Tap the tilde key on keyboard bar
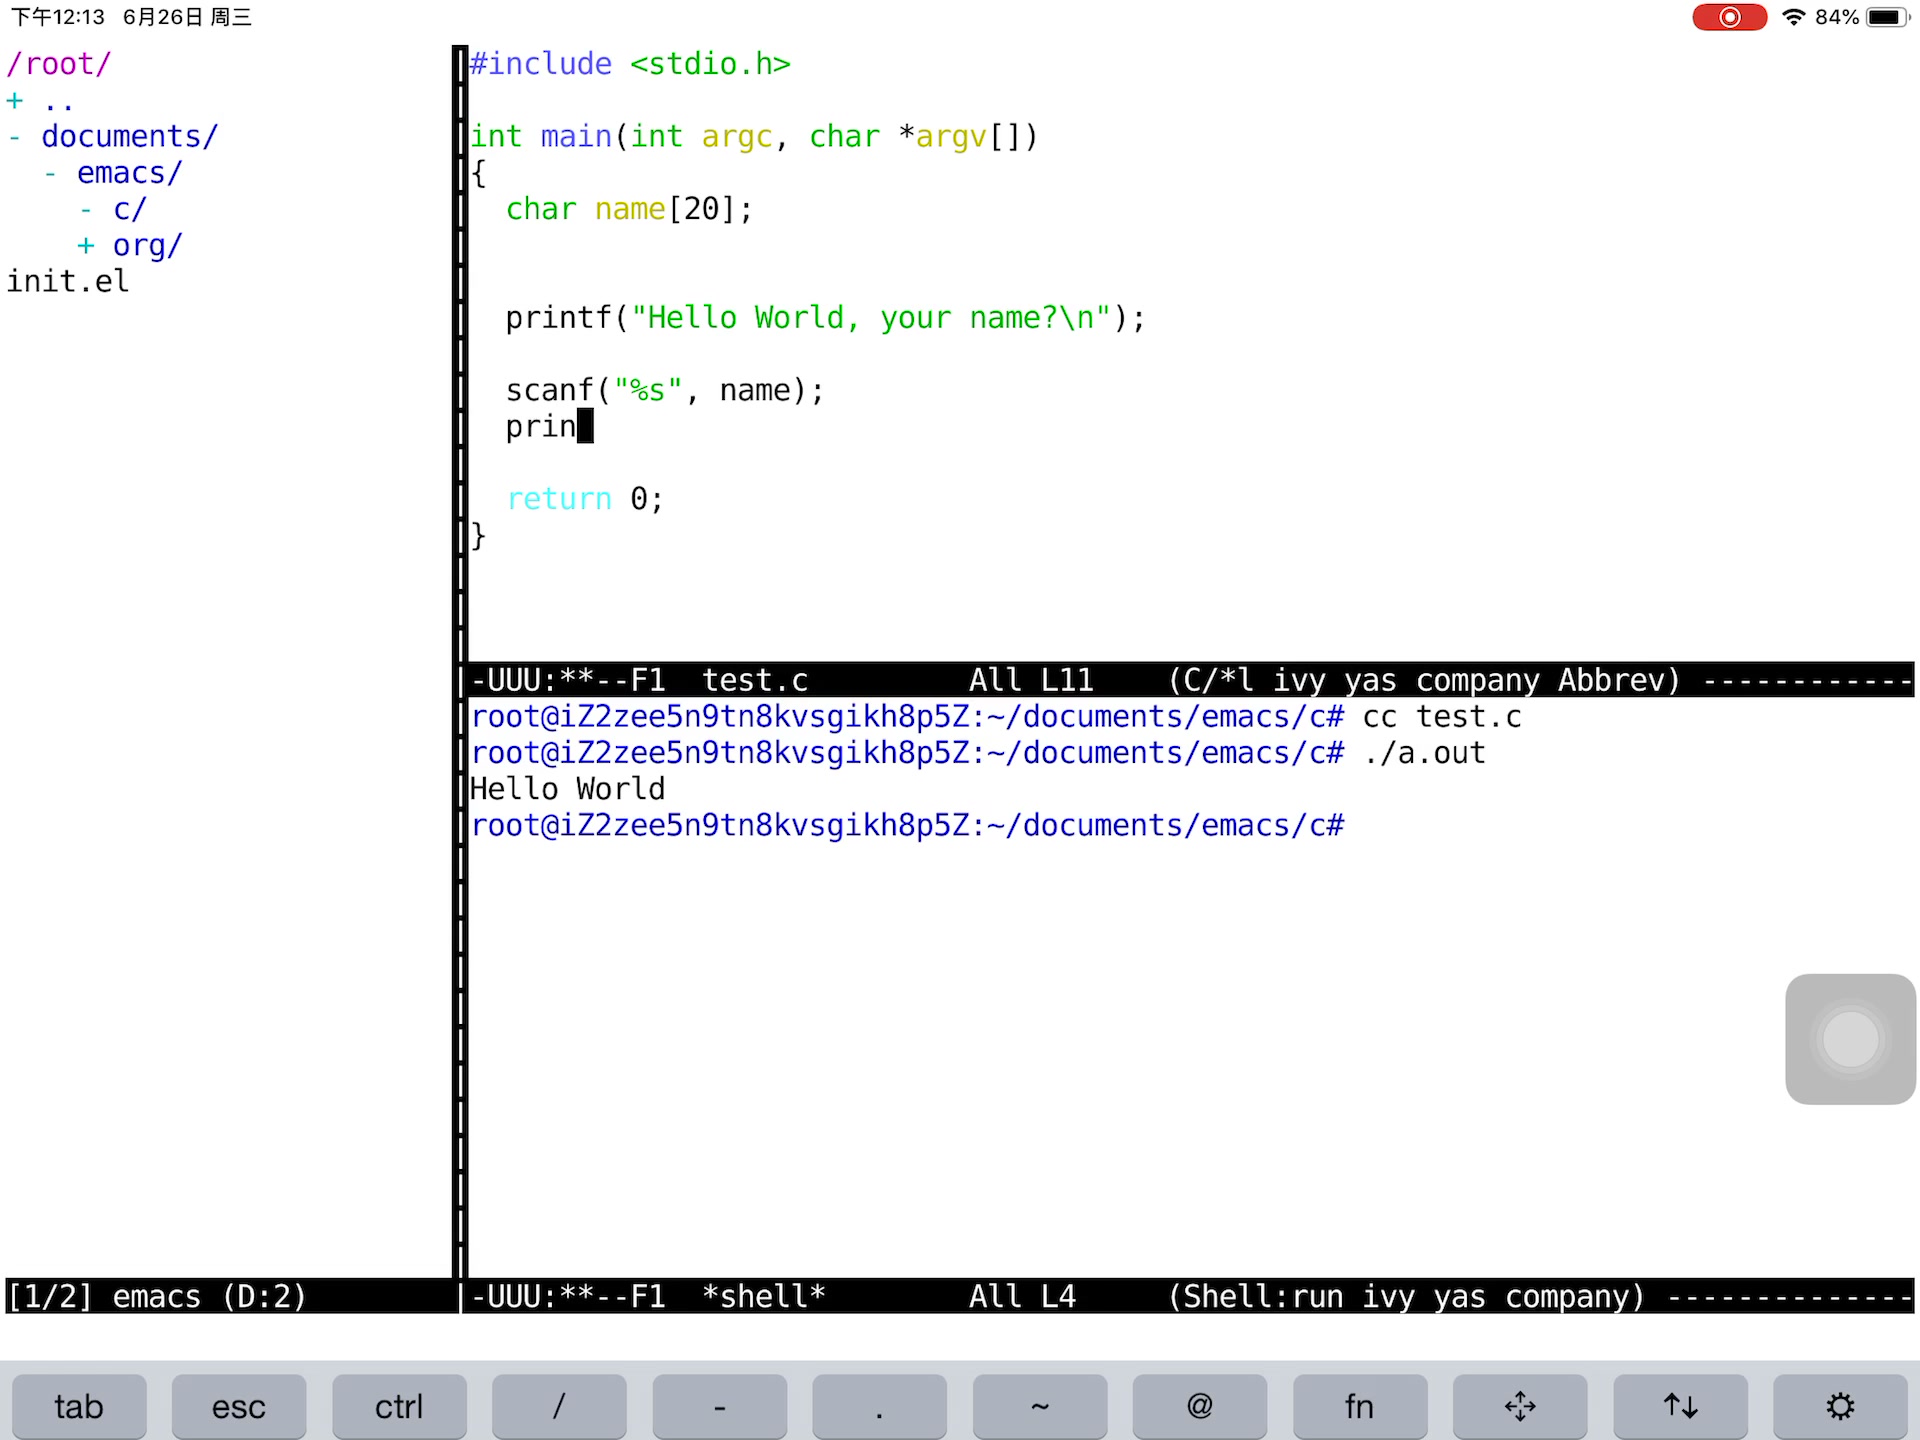Viewport: 1920px width, 1440px height. click(1039, 1406)
